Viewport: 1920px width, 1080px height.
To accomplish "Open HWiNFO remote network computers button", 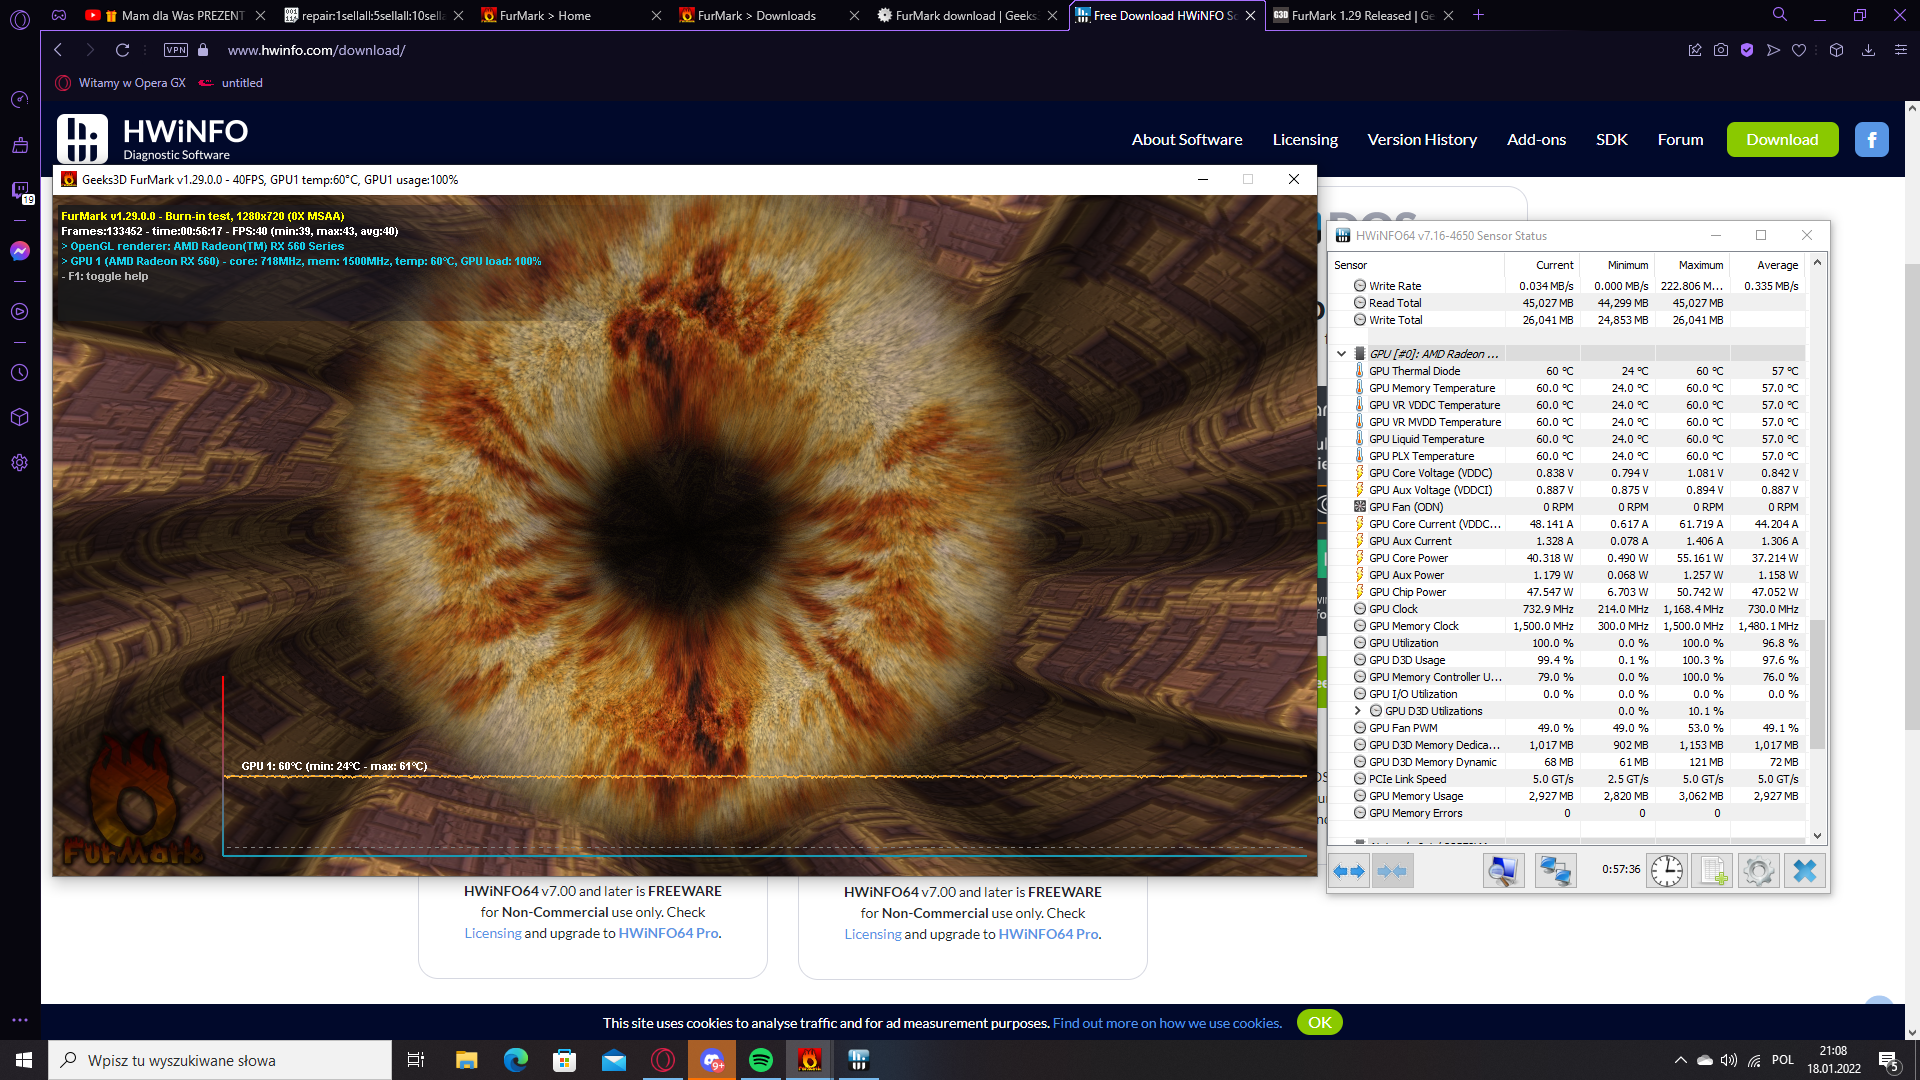I will coord(1555,871).
